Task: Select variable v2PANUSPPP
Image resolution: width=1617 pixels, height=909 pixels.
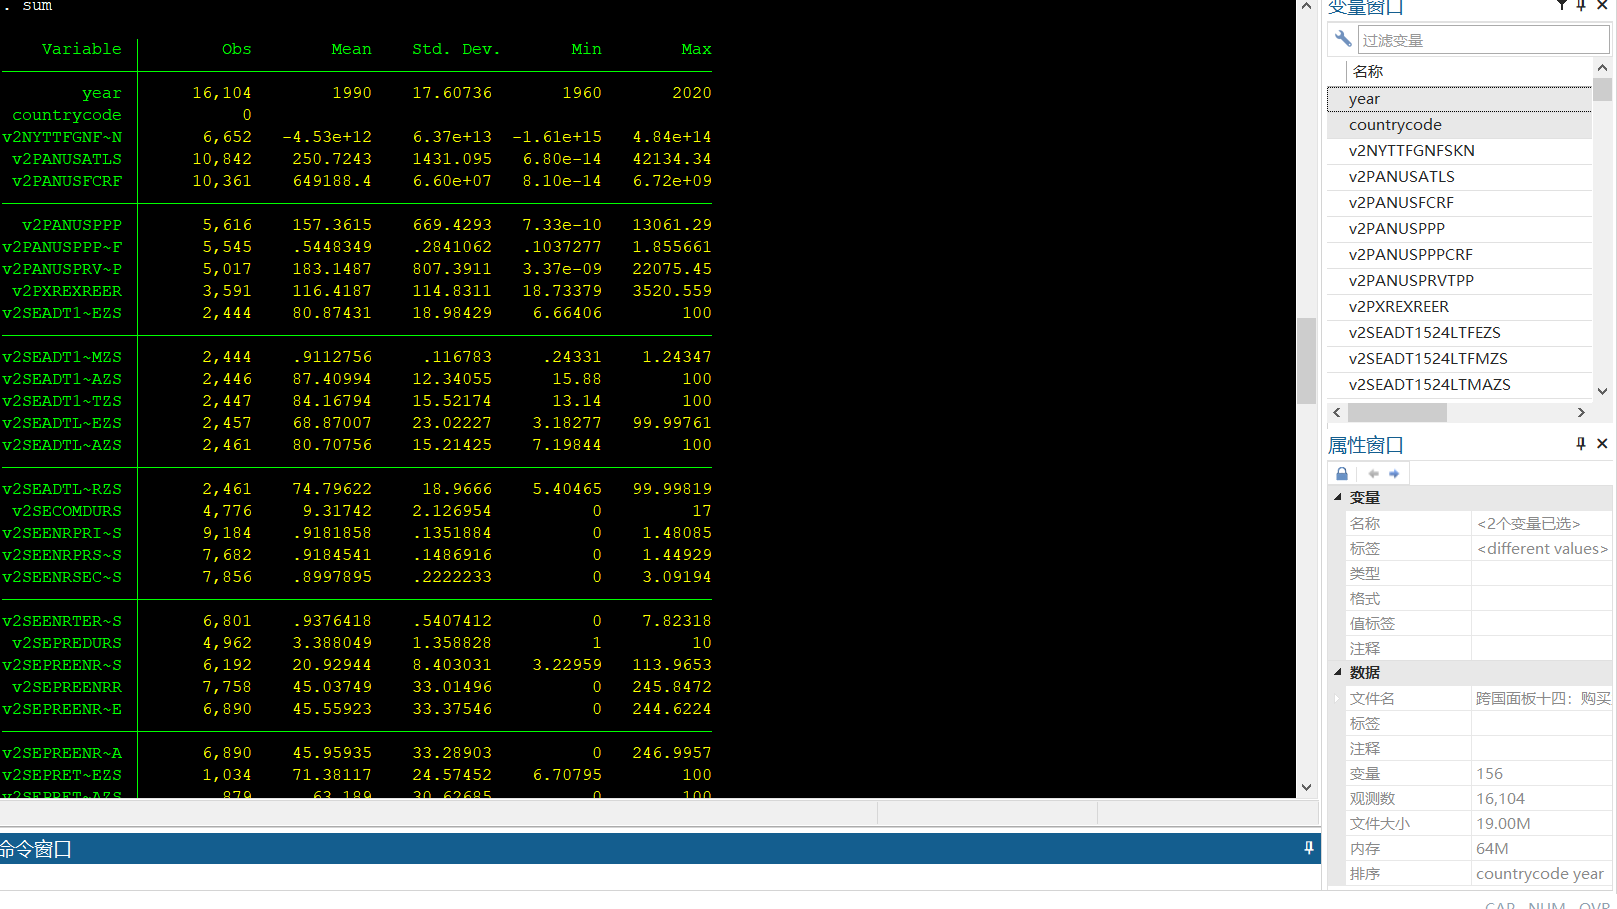Action: point(1459,228)
